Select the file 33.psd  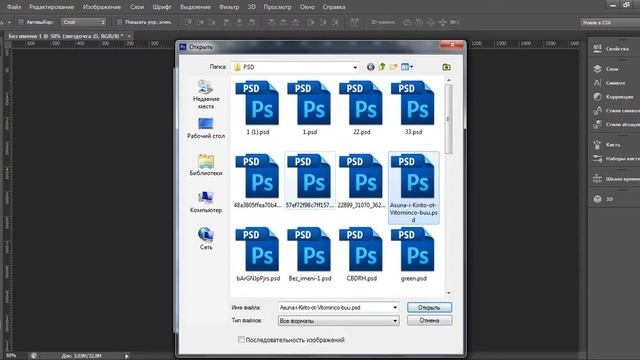point(413,108)
